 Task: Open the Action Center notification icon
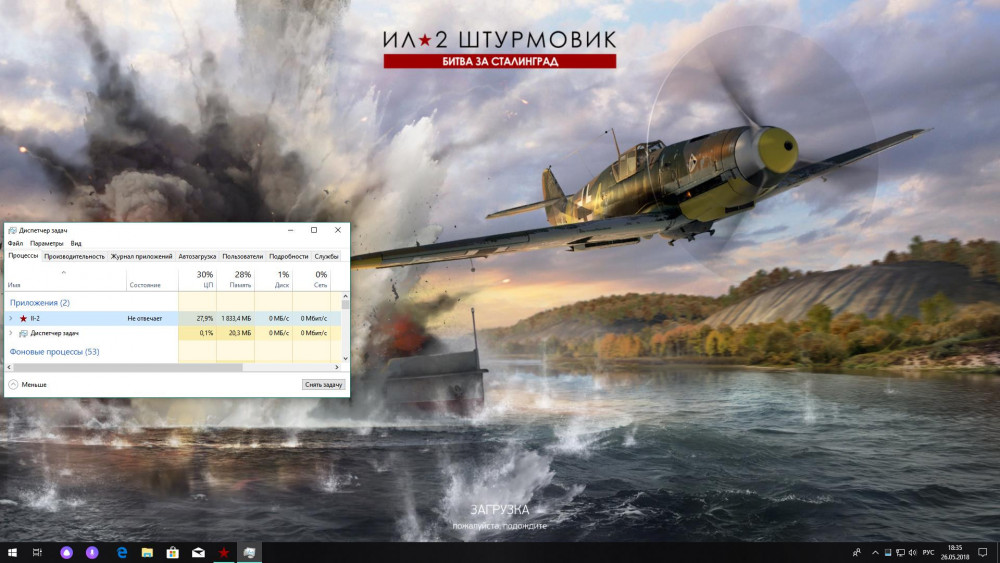coord(983,552)
